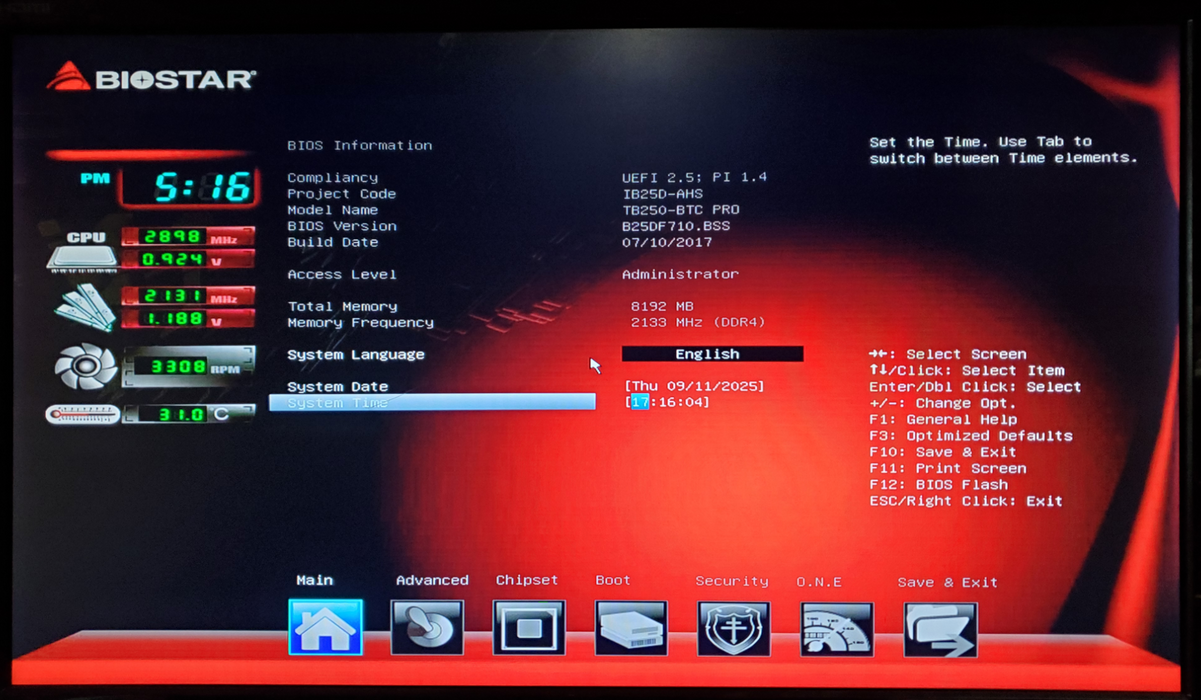Screen dimensions: 1201x700
Task: Click the fan icon
Action: coord(85,366)
